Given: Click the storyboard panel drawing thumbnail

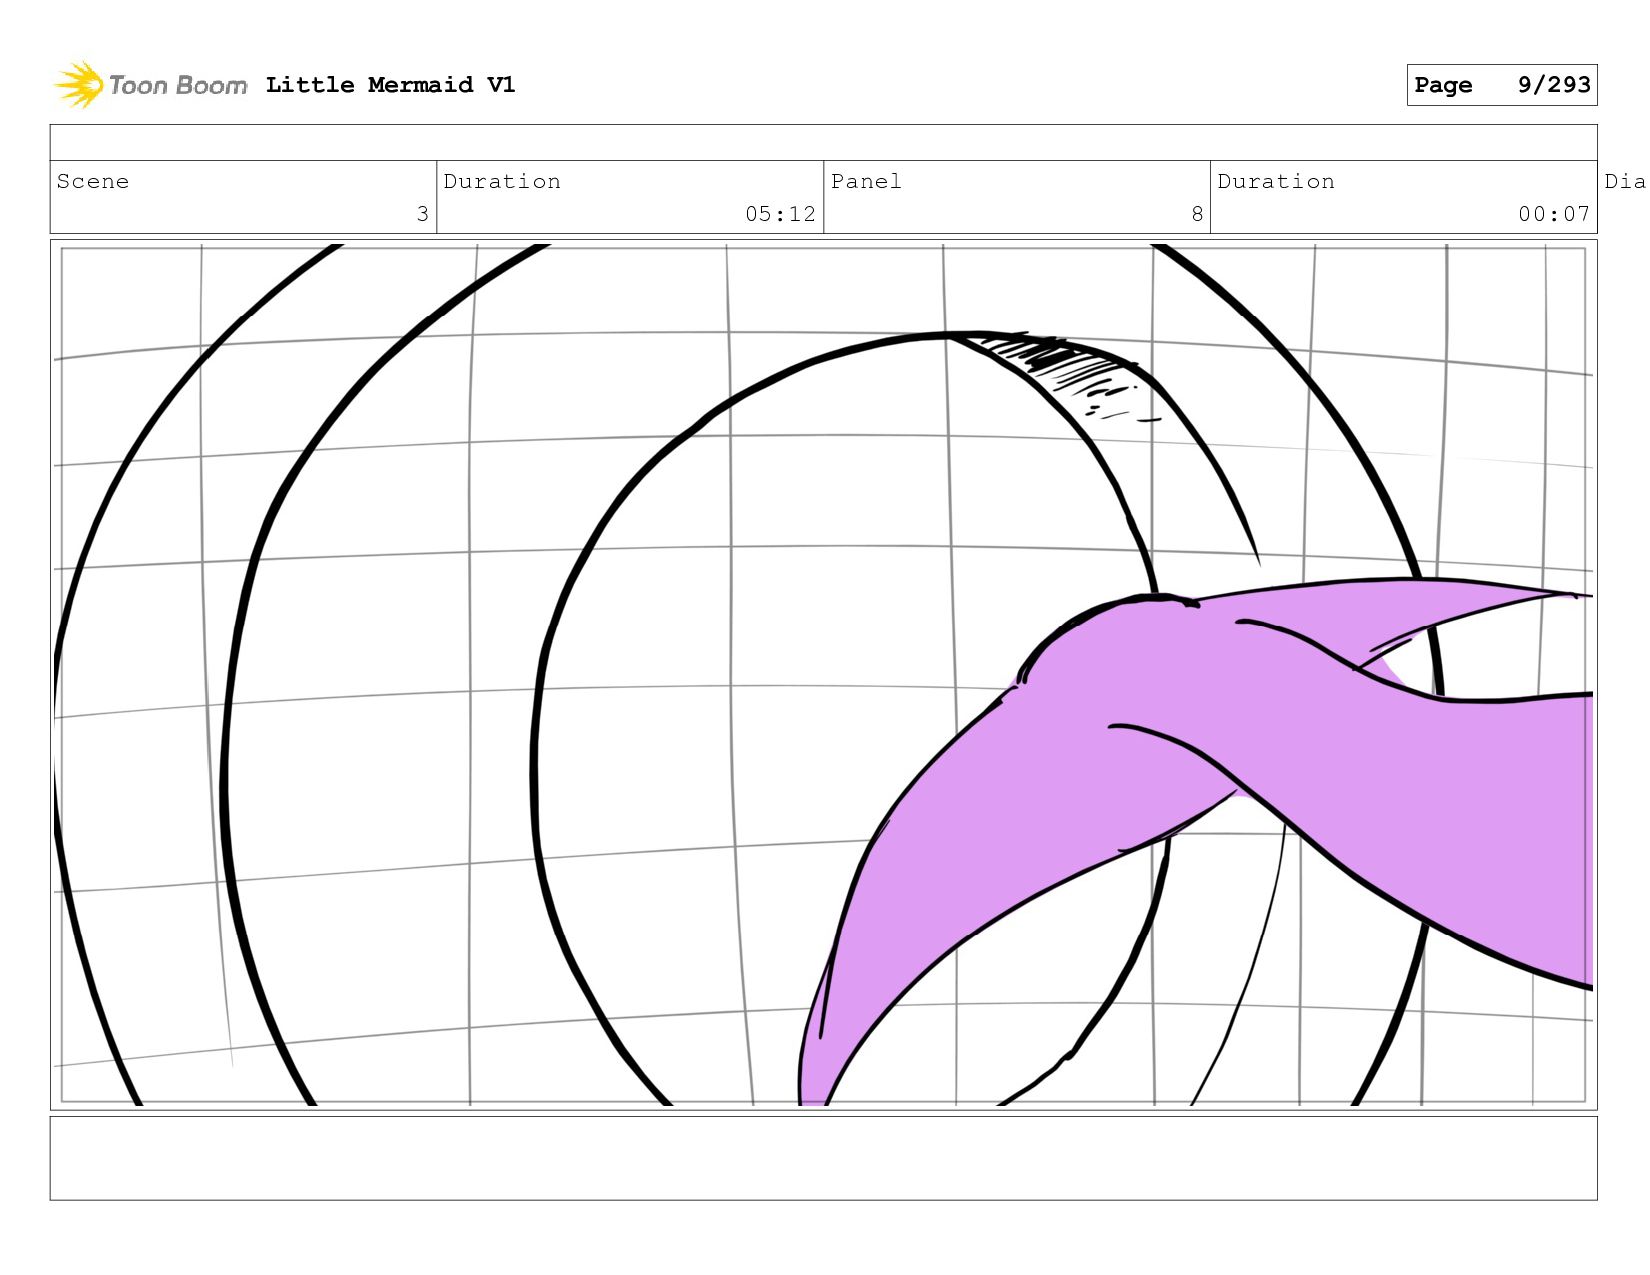Looking at the screenshot, I should click(x=823, y=675).
